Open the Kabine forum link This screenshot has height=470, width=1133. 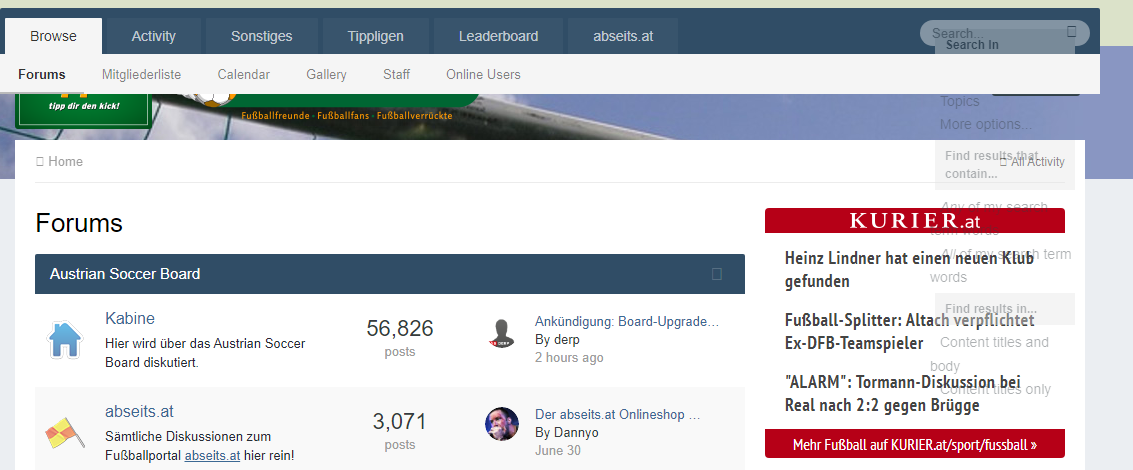coord(130,318)
